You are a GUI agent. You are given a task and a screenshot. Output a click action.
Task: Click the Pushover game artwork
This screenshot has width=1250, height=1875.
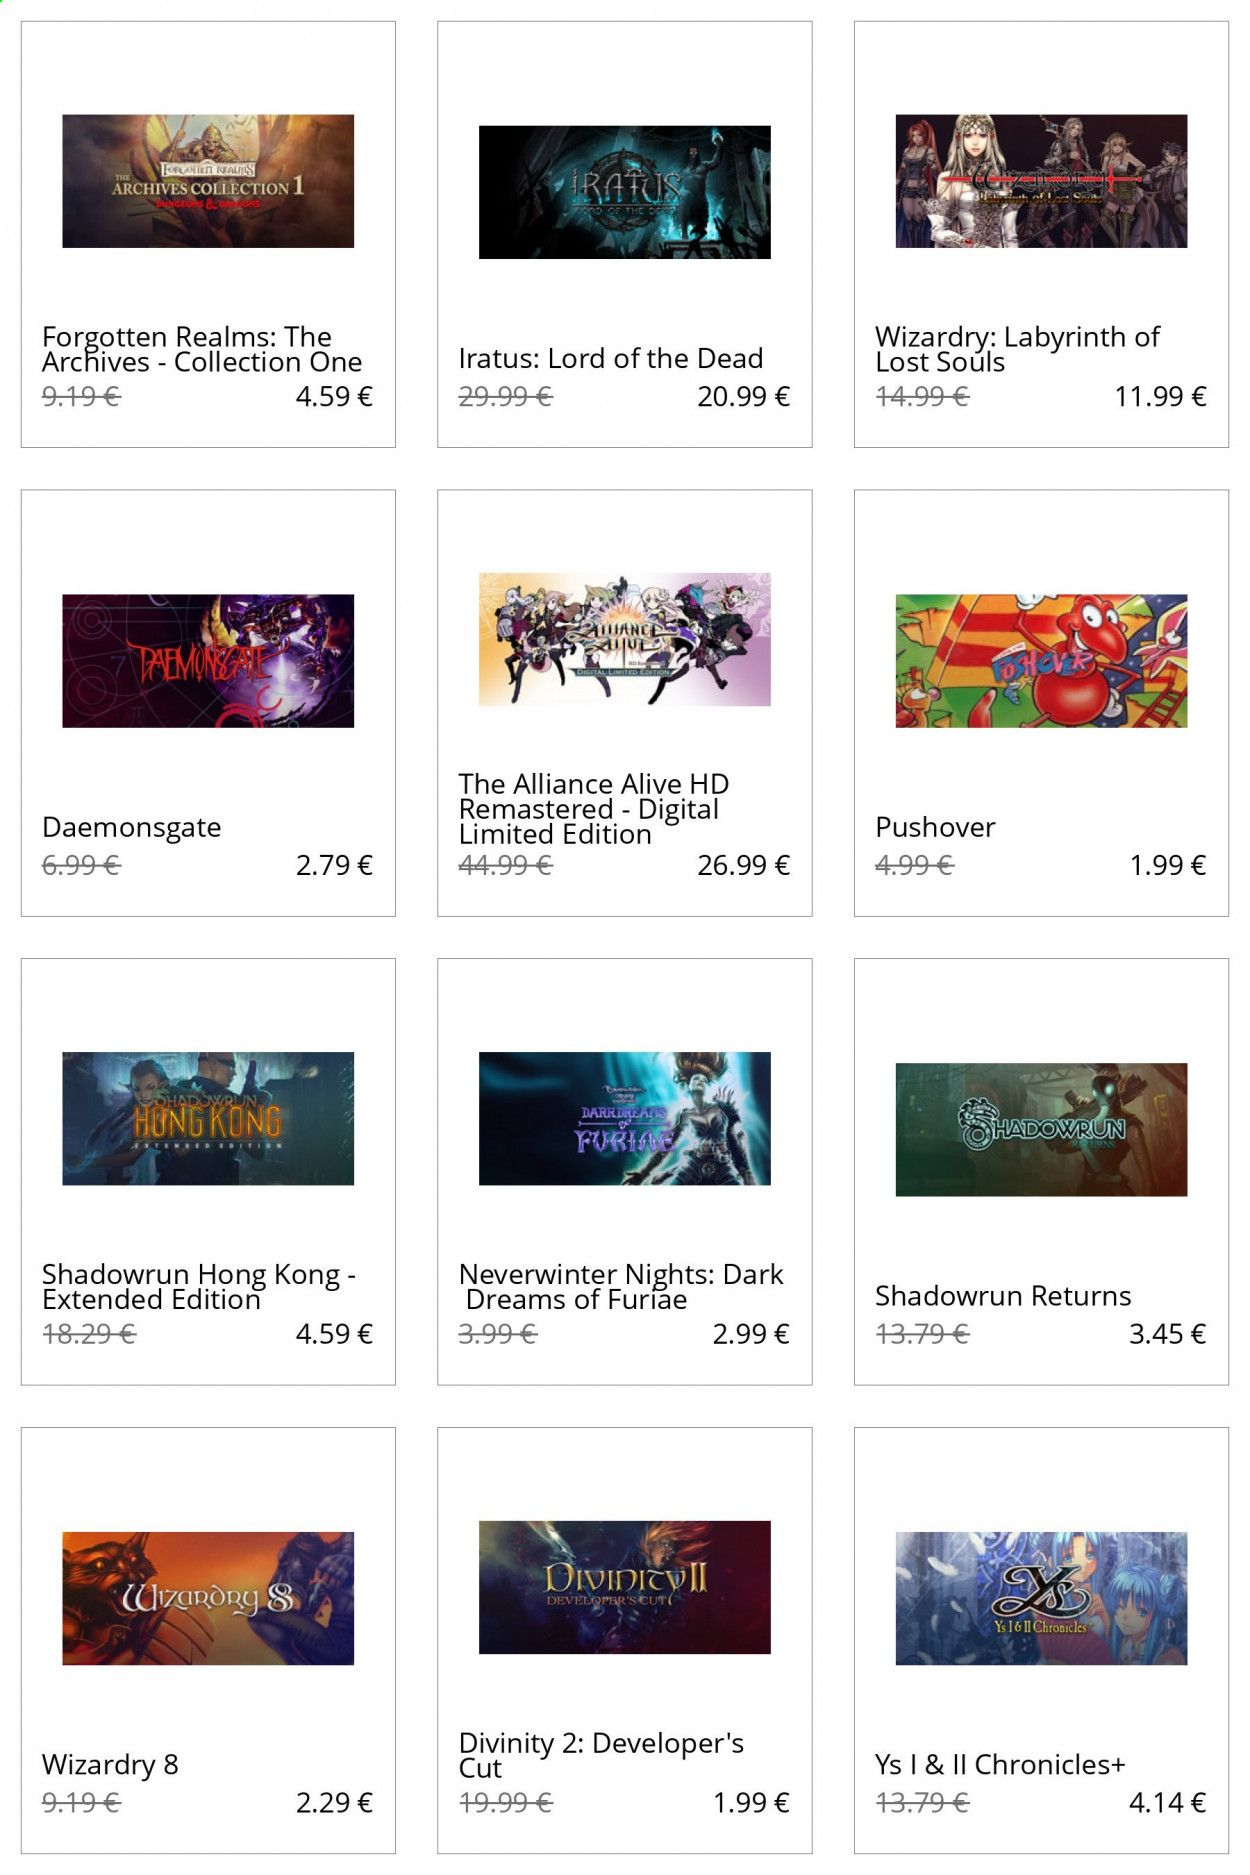pyautogui.click(x=1041, y=661)
